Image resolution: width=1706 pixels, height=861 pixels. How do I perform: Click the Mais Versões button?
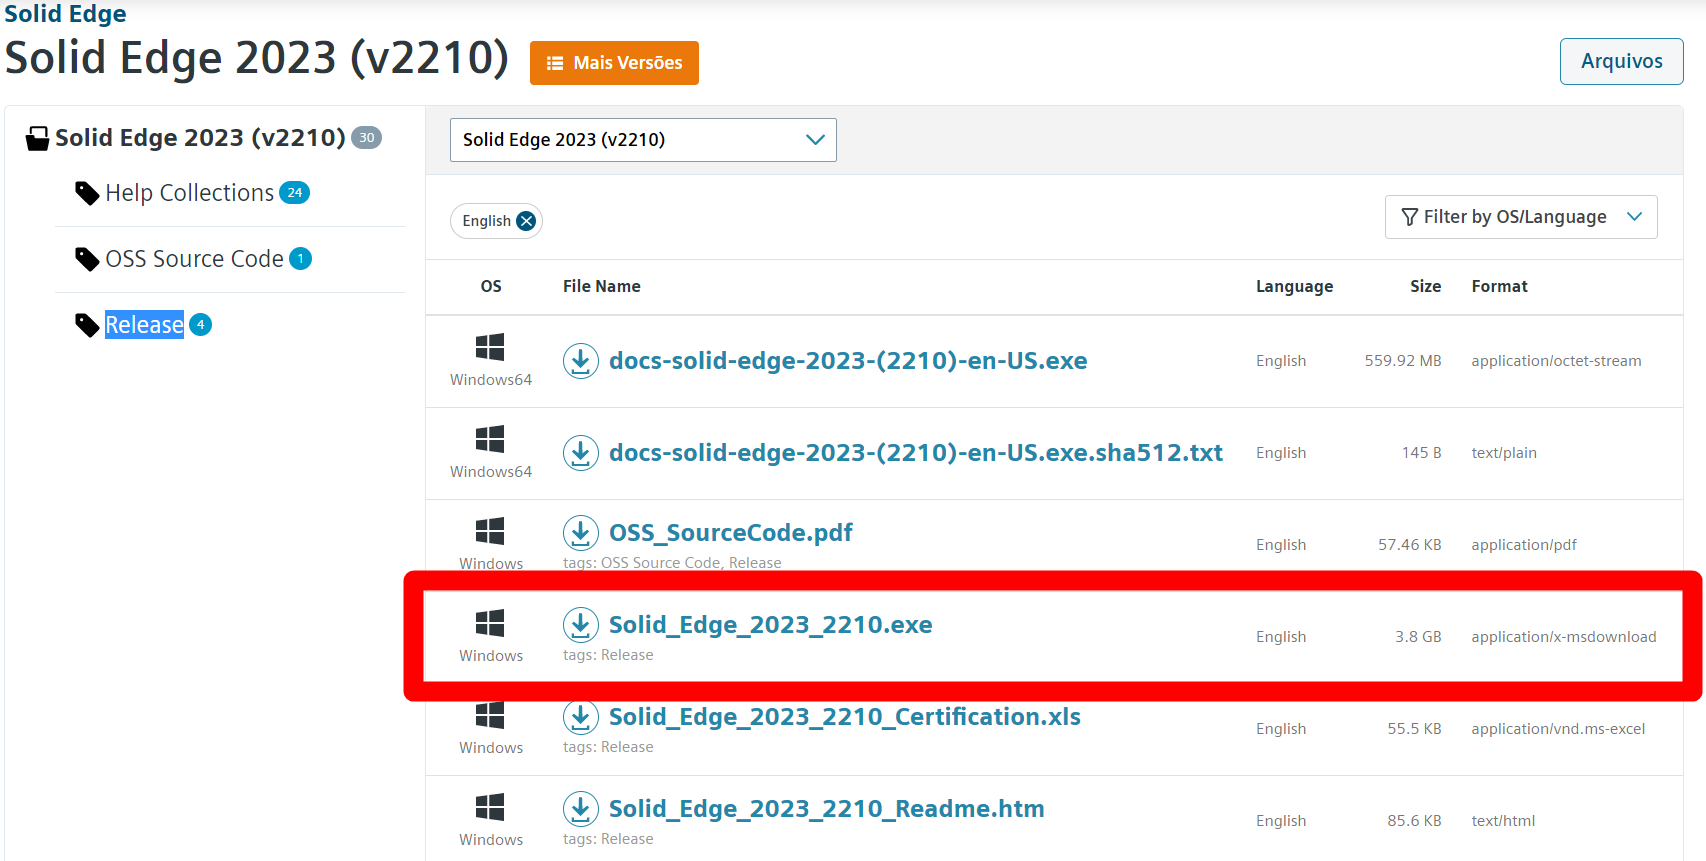click(614, 63)
